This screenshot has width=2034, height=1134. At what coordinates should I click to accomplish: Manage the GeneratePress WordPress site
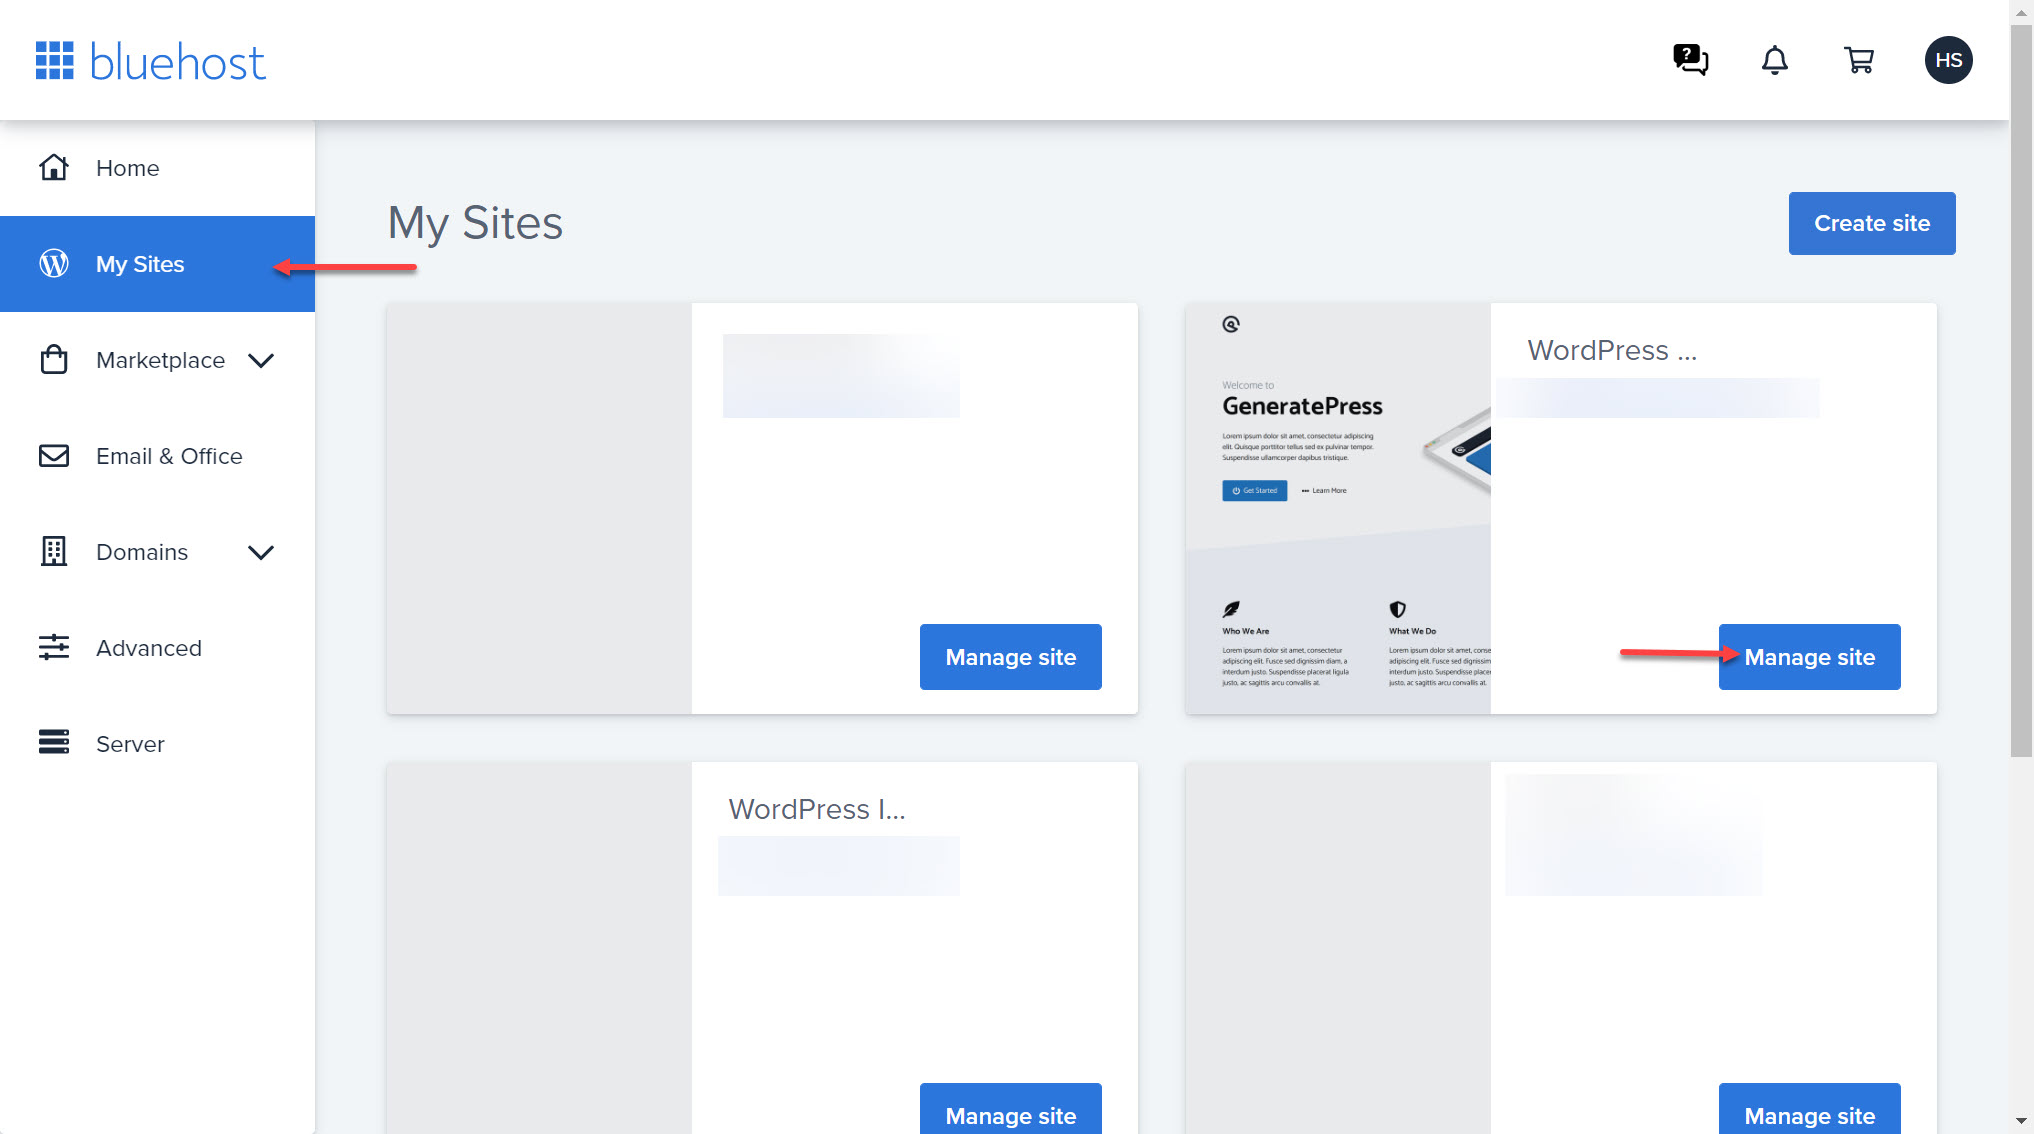tap(1808, 657)
